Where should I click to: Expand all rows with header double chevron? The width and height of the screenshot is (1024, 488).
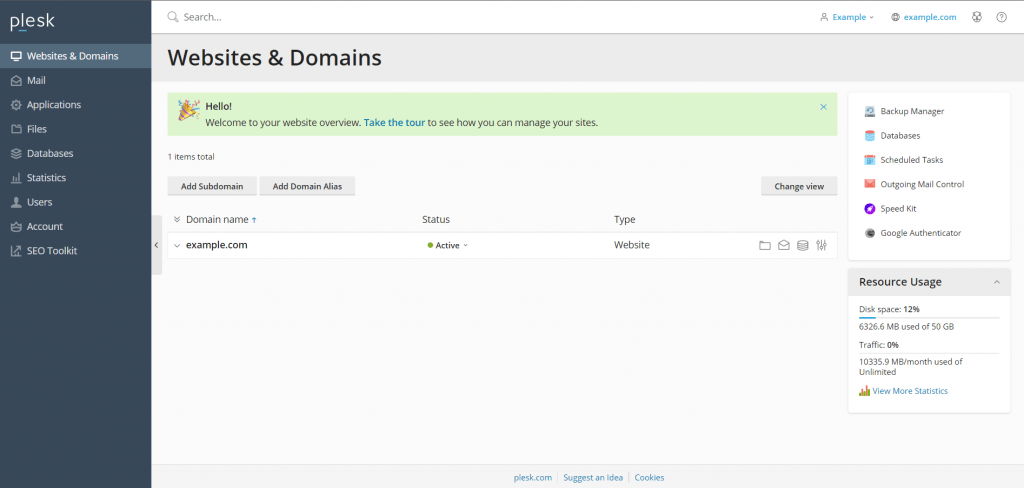pos(177,220)
